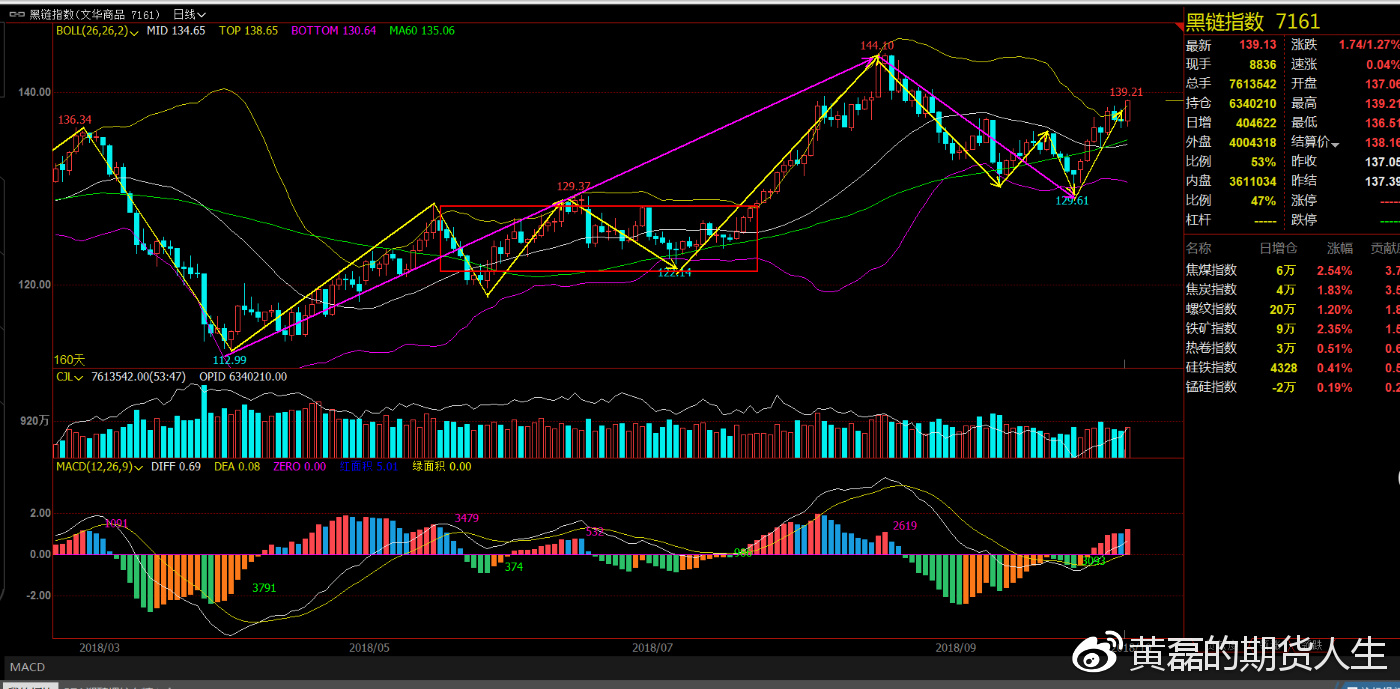Image resolution: width=1400 pixels, height=689 pixels.
Task: Click the 2018/09 date axis label
Action: click(956, 648)
